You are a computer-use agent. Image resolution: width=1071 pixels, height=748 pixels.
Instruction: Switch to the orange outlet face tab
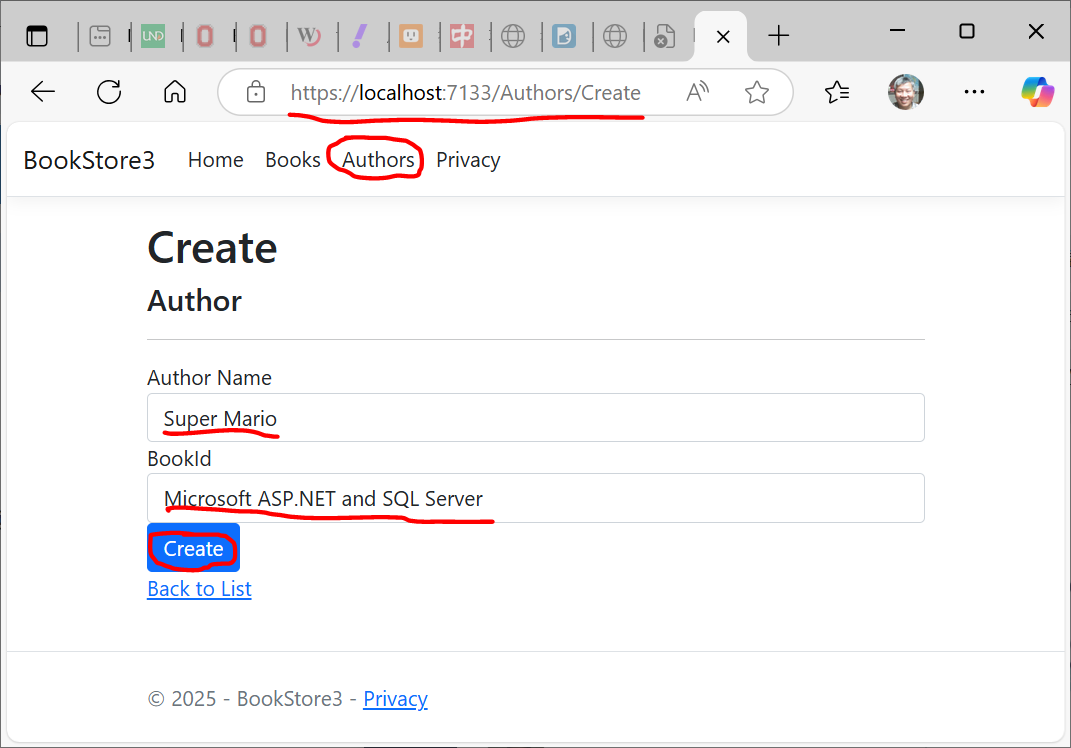click(411, 36)
